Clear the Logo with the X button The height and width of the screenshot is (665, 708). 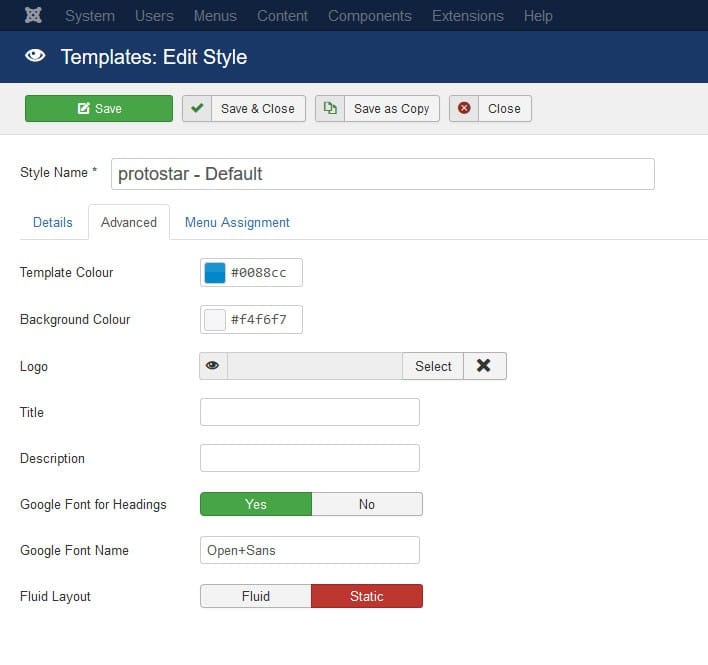pos(484,366)
